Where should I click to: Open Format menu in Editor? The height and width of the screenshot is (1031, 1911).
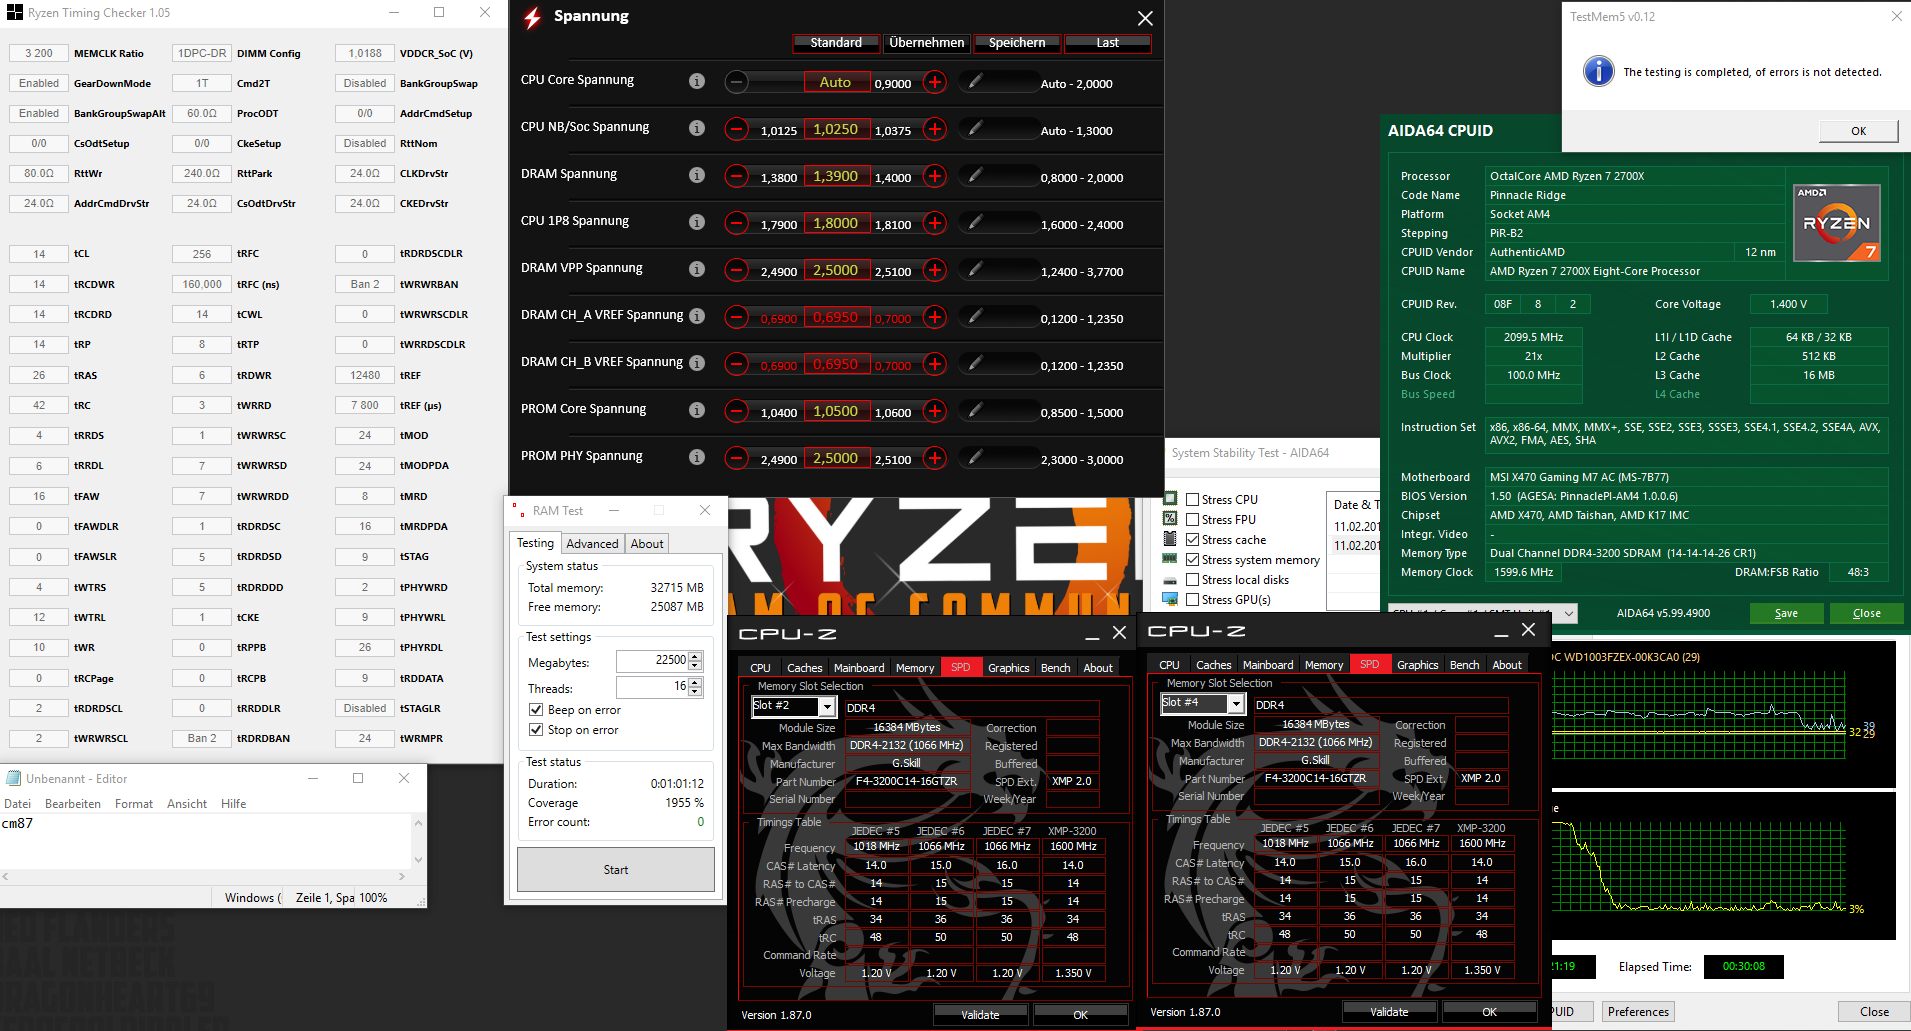coord(134,804)
